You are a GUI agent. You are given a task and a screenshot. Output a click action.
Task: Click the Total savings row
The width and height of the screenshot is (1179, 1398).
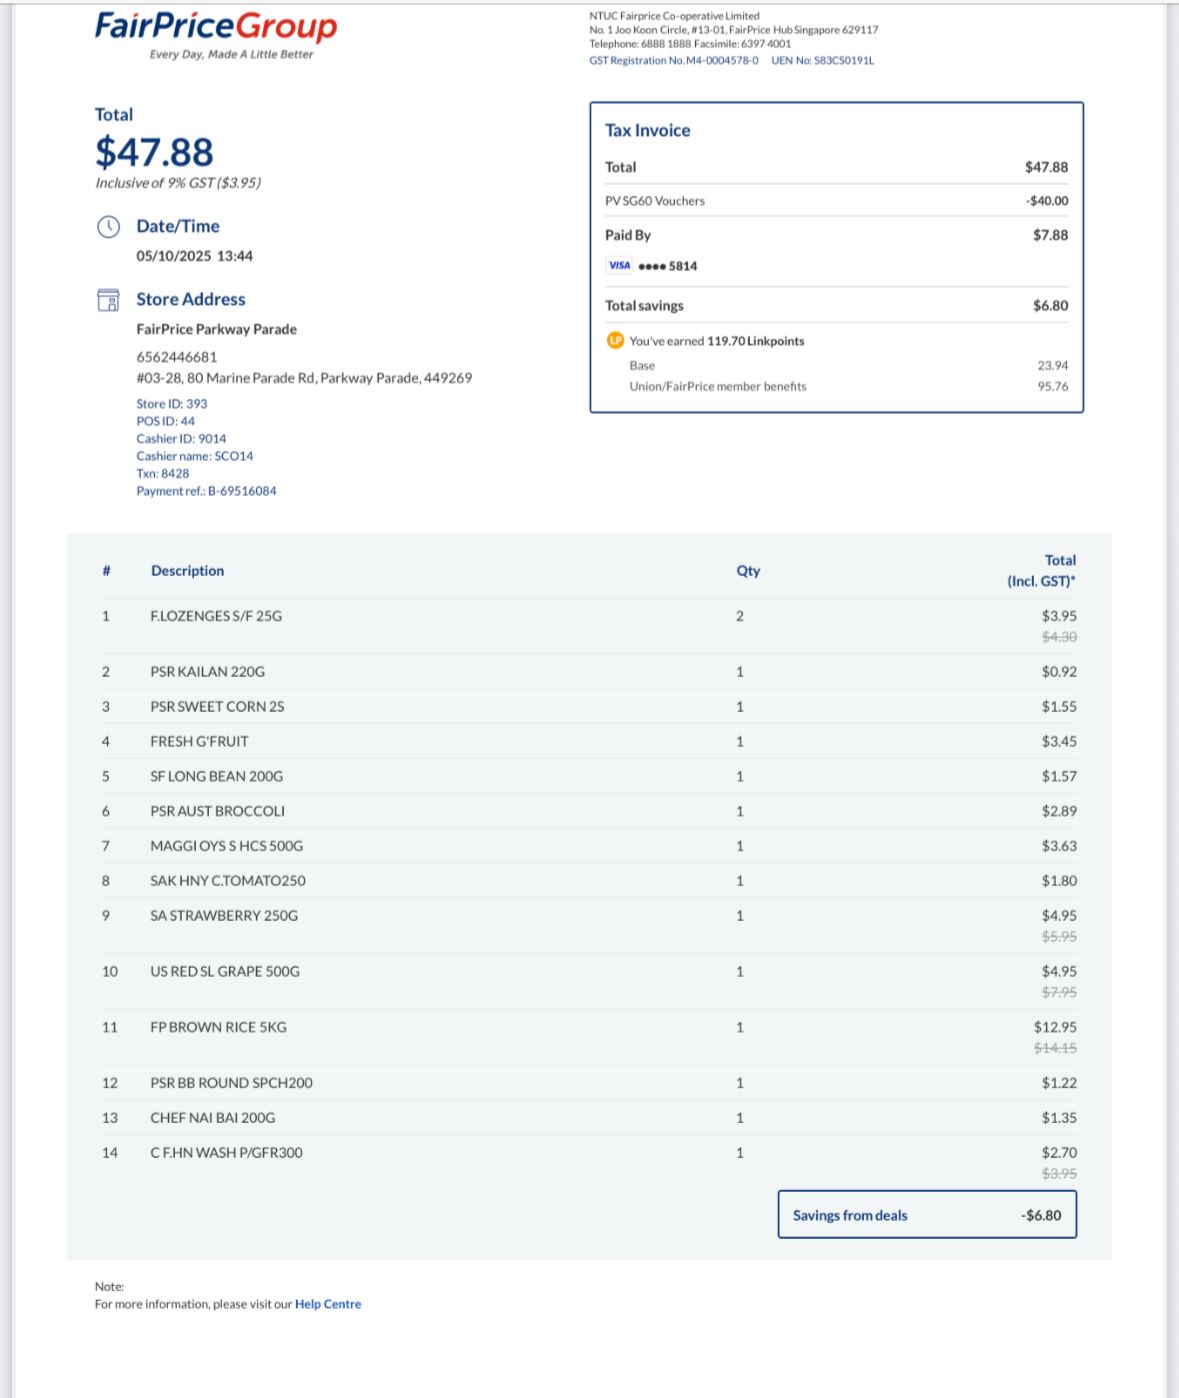coord(836,306)
